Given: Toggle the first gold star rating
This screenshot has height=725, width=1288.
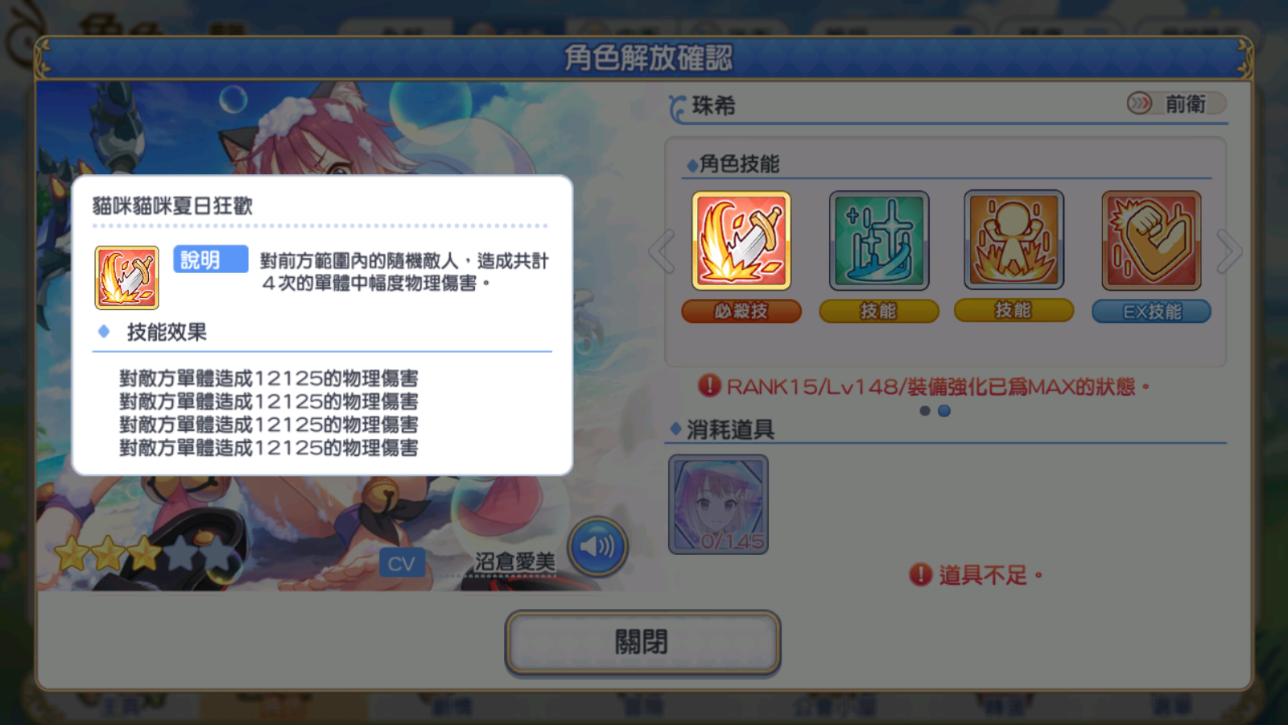Looking at the screenshot, I should (72, 554).
